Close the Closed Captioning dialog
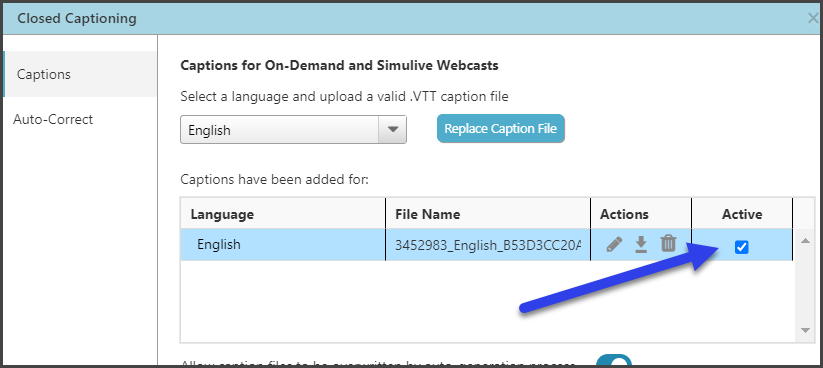 [x=814, y=18]
